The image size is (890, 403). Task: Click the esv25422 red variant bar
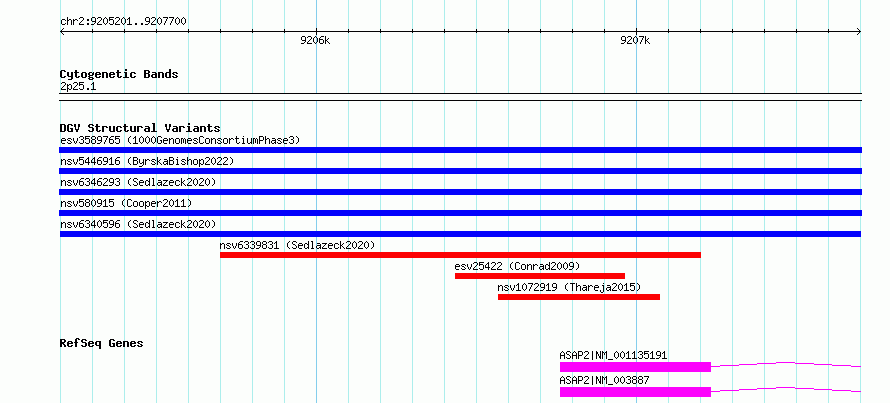pos(540,276)
